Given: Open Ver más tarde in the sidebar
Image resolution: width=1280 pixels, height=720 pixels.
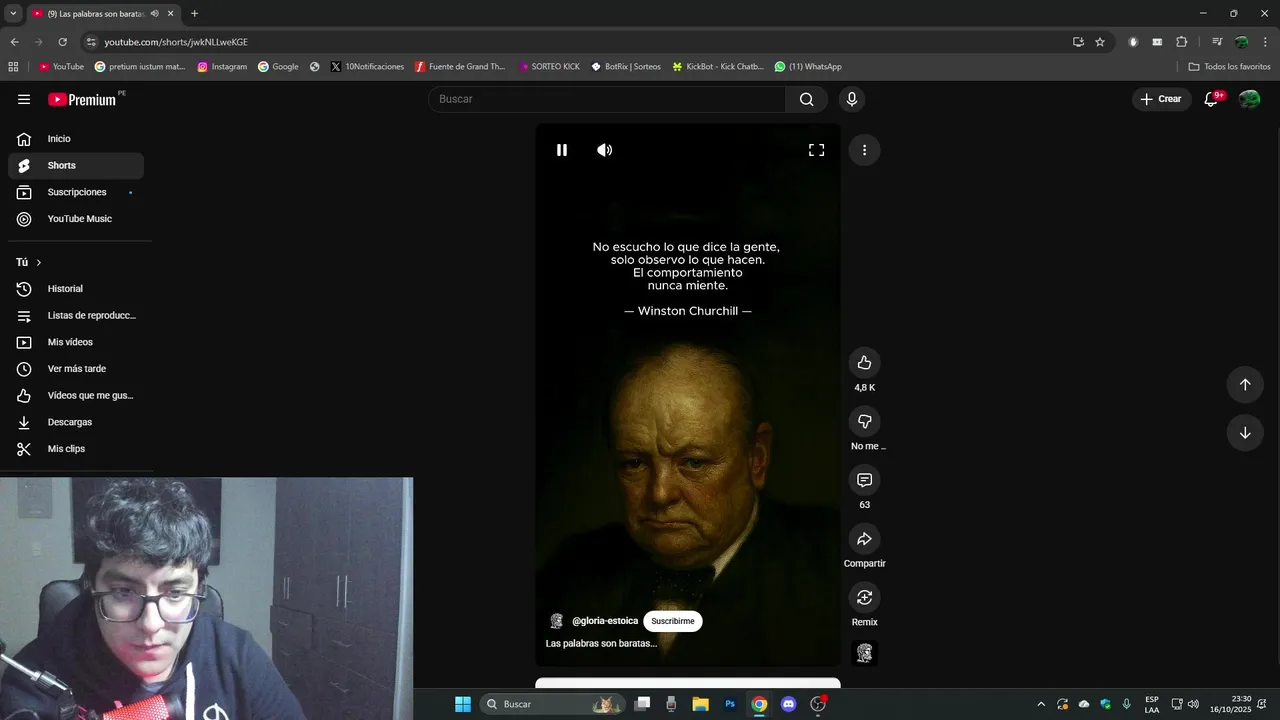Looking at the screenshot, I should (76, 369).
